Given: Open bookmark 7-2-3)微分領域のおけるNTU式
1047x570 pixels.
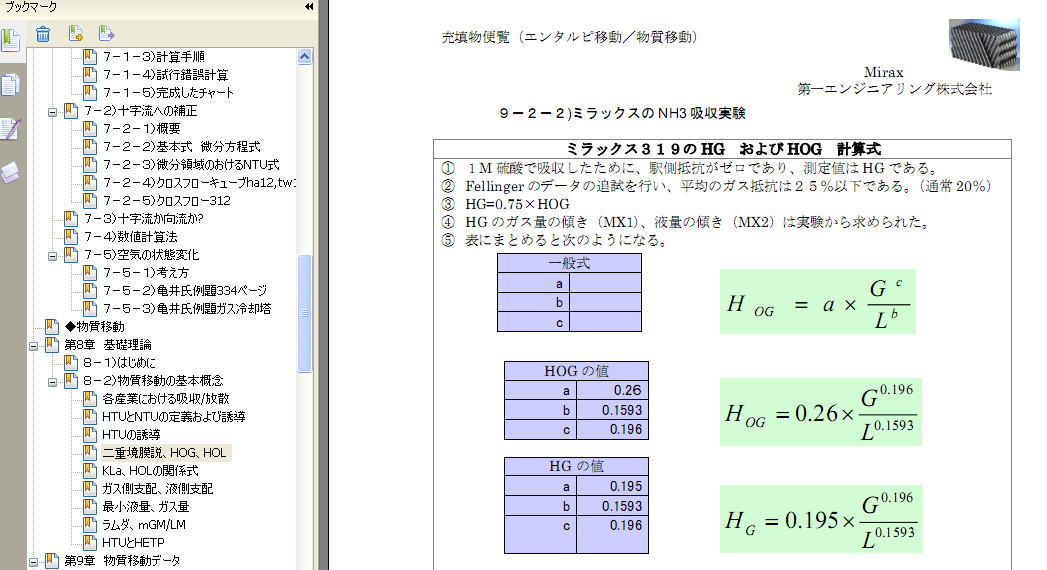Looking at the screenshot, I should pyautogui.click(x=190, y=165).
